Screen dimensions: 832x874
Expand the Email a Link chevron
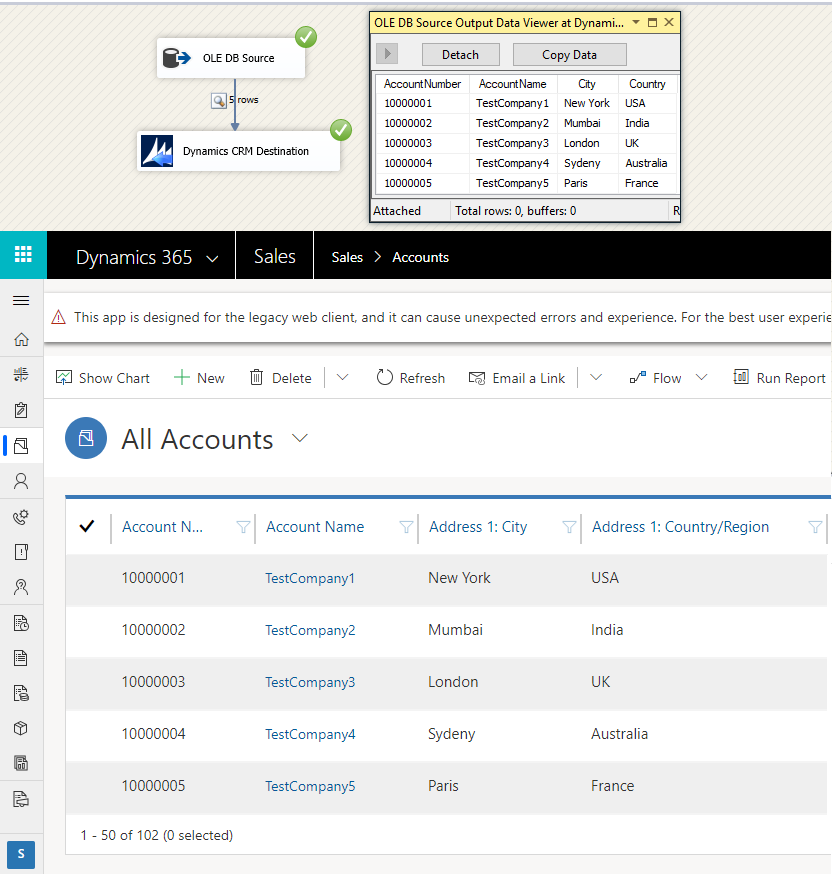coord(596,377)
